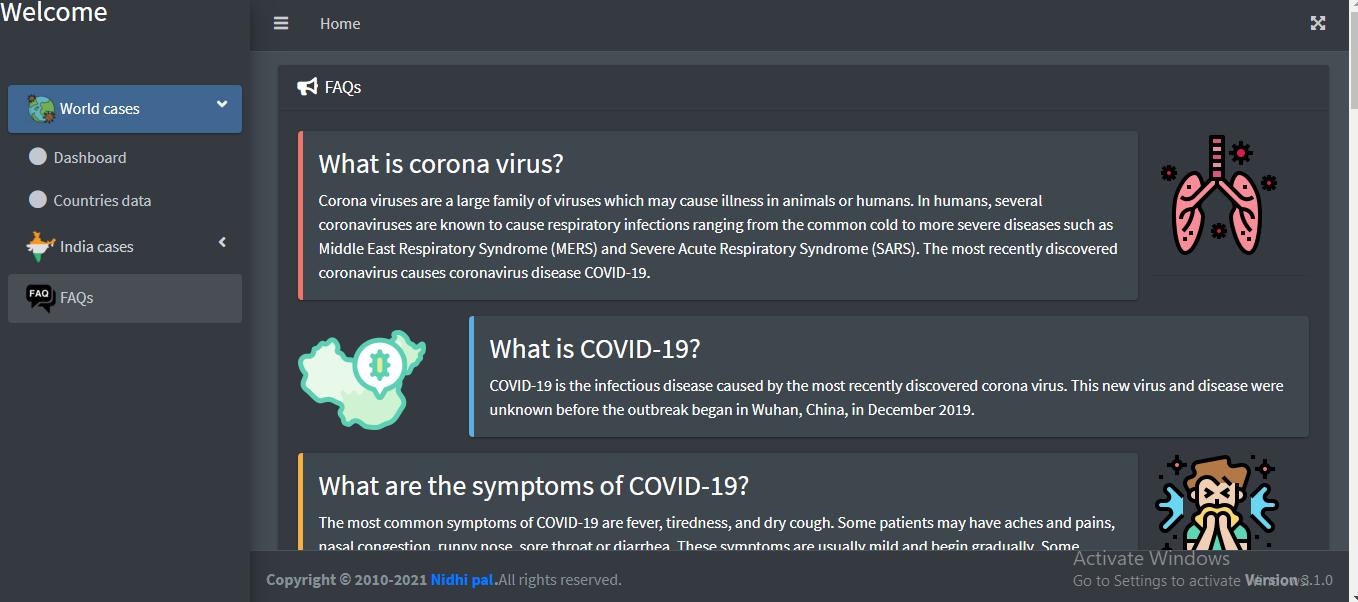
Task: Select the Dashboard circle bullet
Action: click(x=38, y=157)
